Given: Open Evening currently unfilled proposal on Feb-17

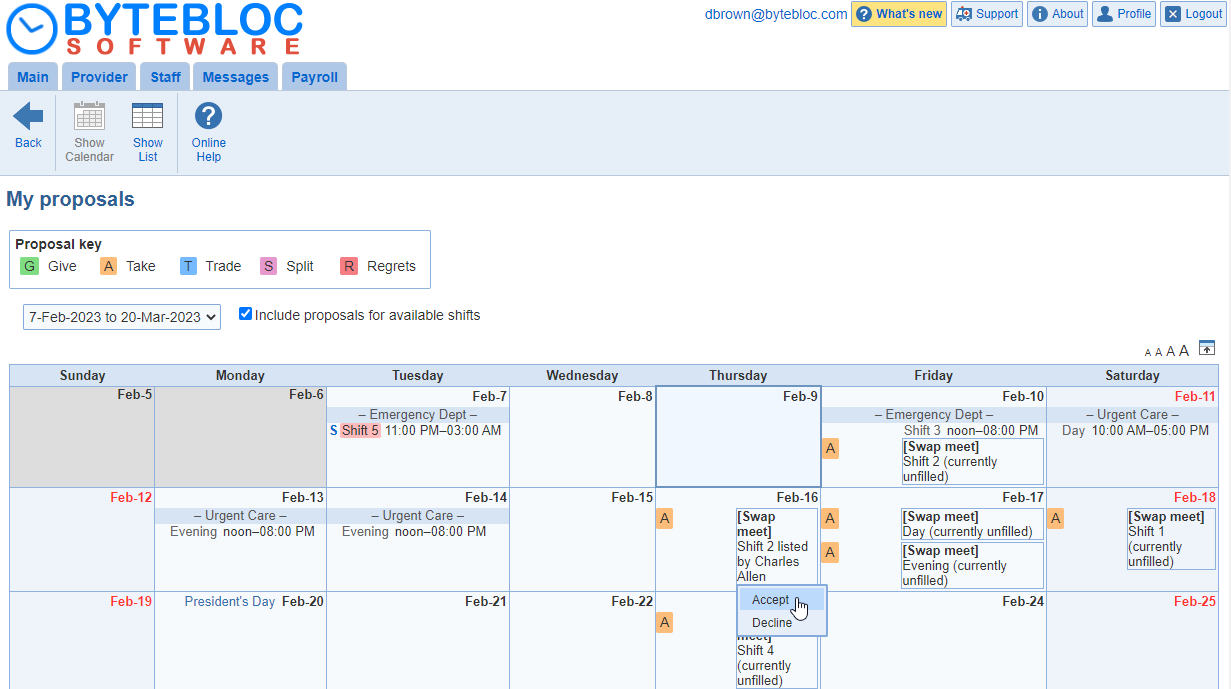Looking at the screenshot, I should [972, 565].
